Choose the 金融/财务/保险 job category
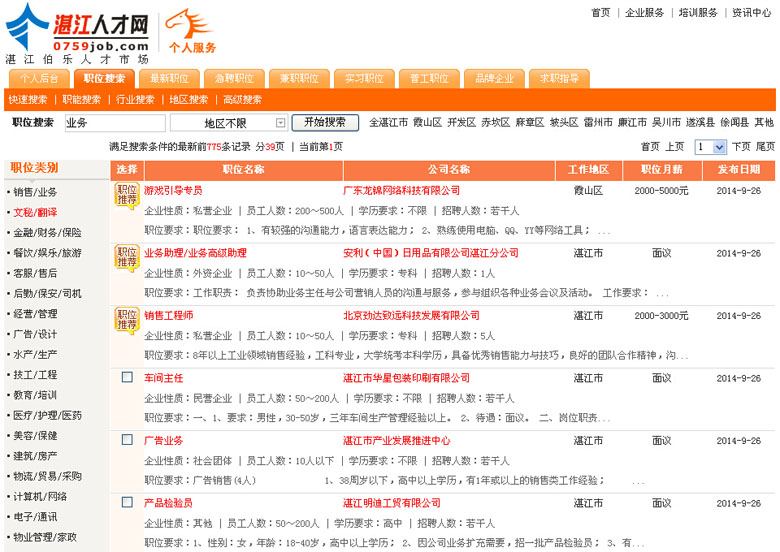 [47, 232]
